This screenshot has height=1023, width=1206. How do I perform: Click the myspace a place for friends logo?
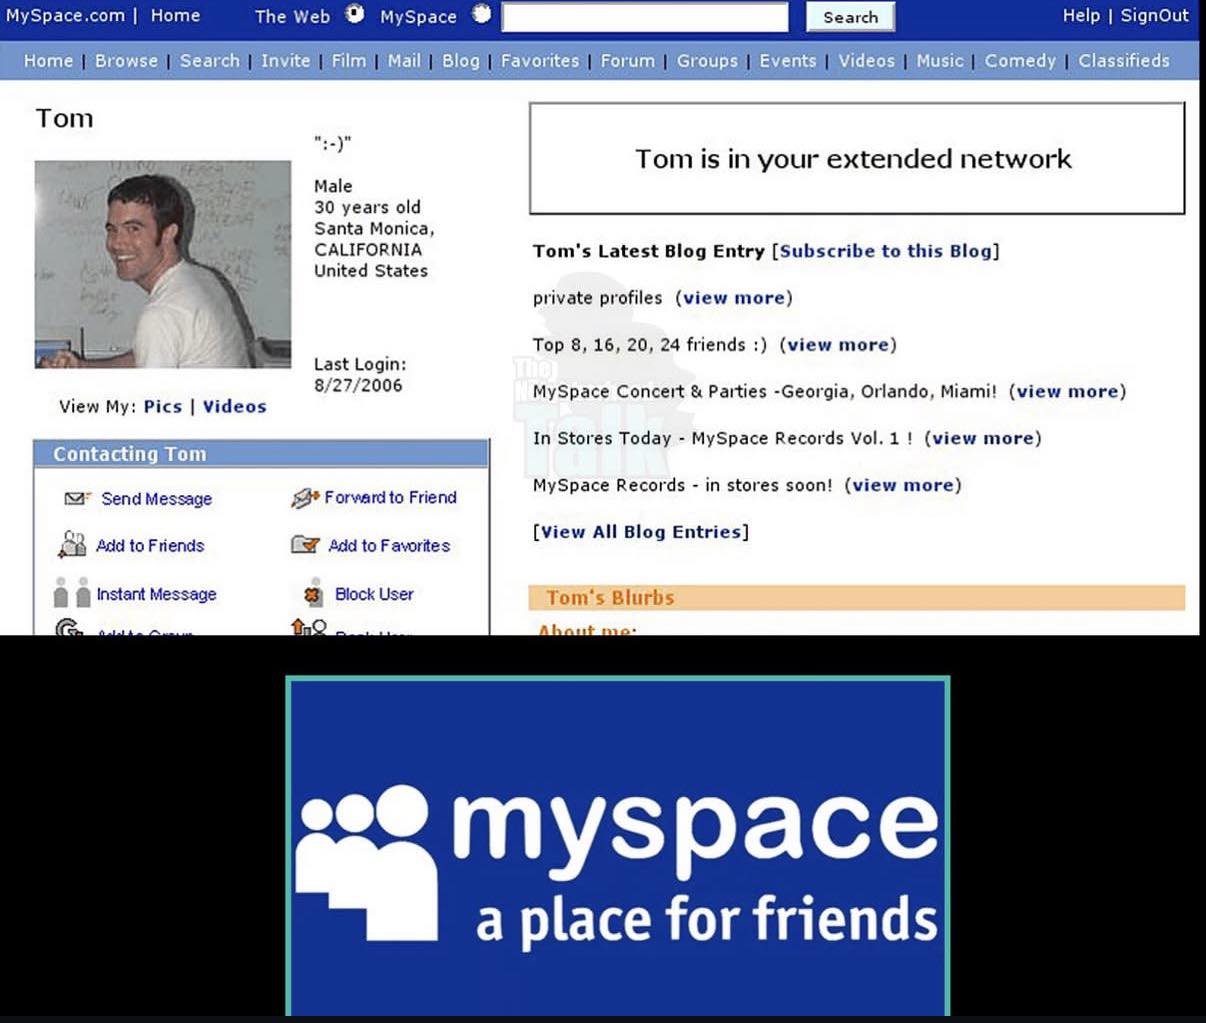(x=618, y=846)
